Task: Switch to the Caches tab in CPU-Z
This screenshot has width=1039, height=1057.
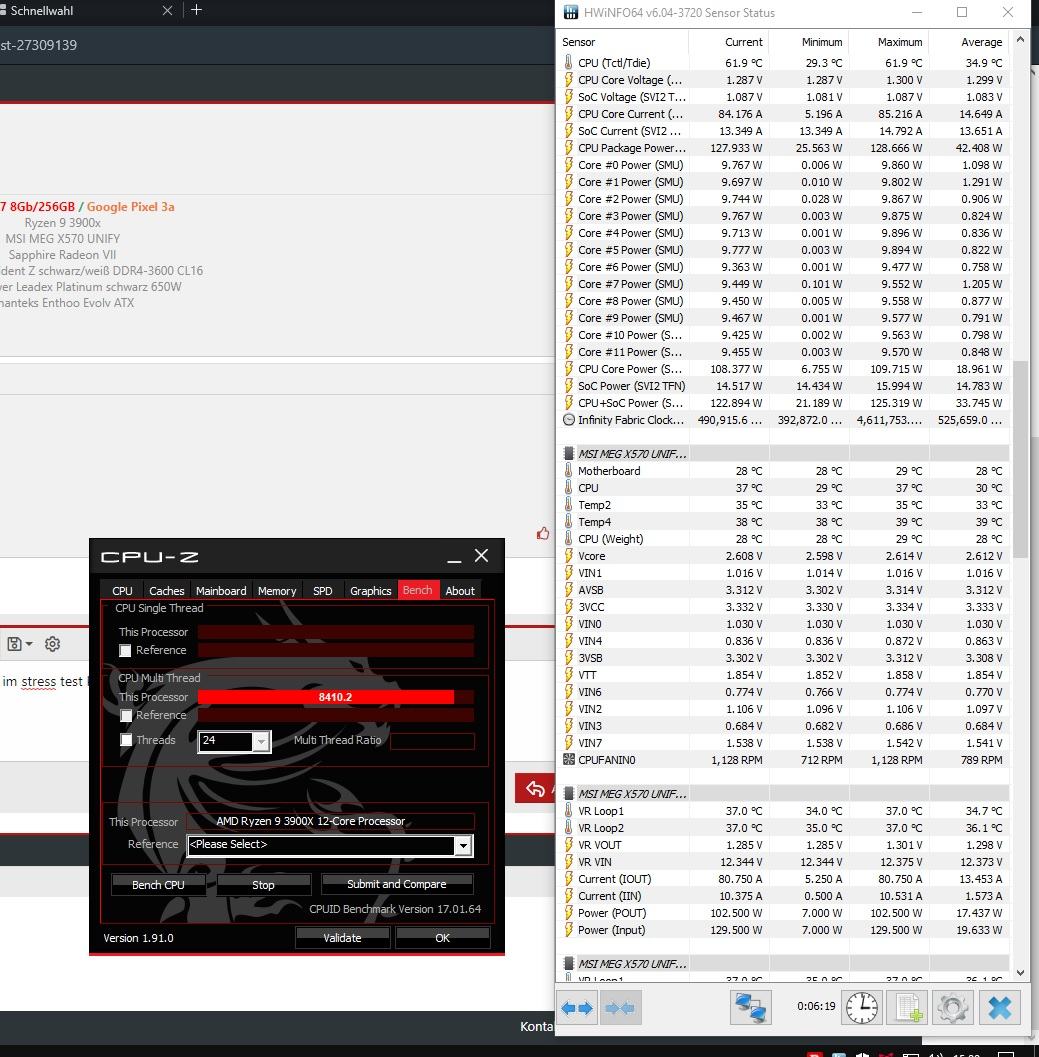Action: pyautogui.click(x=167, y=591)
